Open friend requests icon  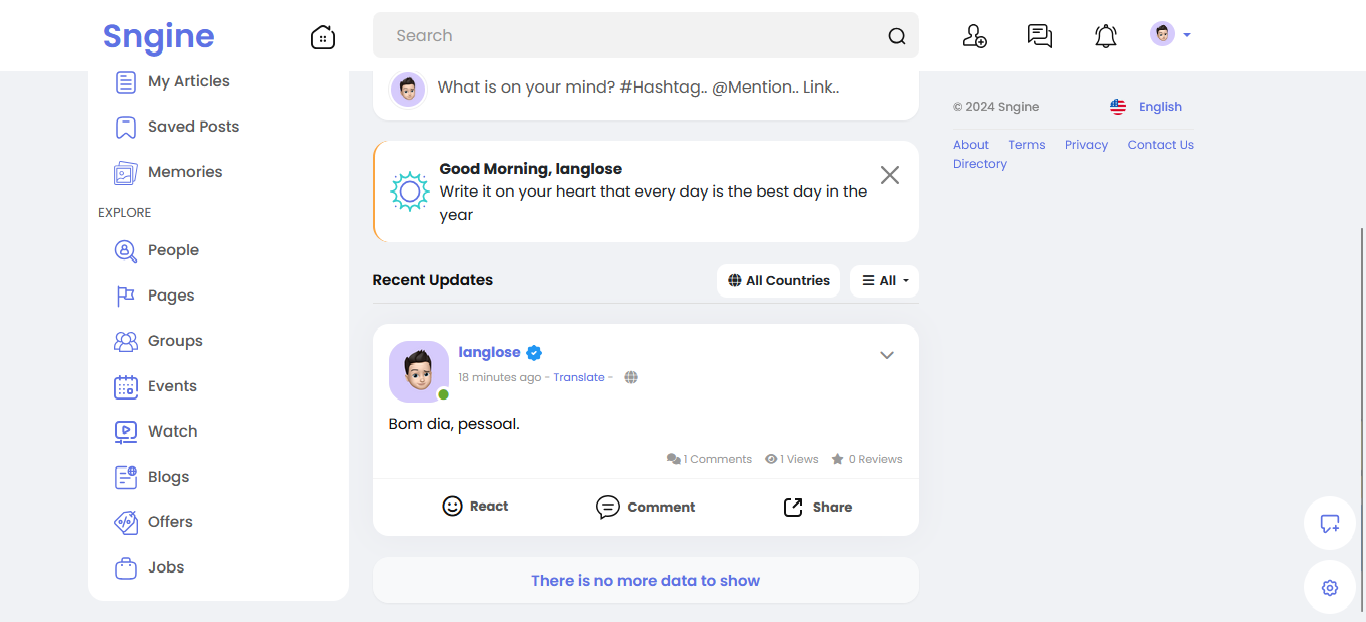[974, 36]
